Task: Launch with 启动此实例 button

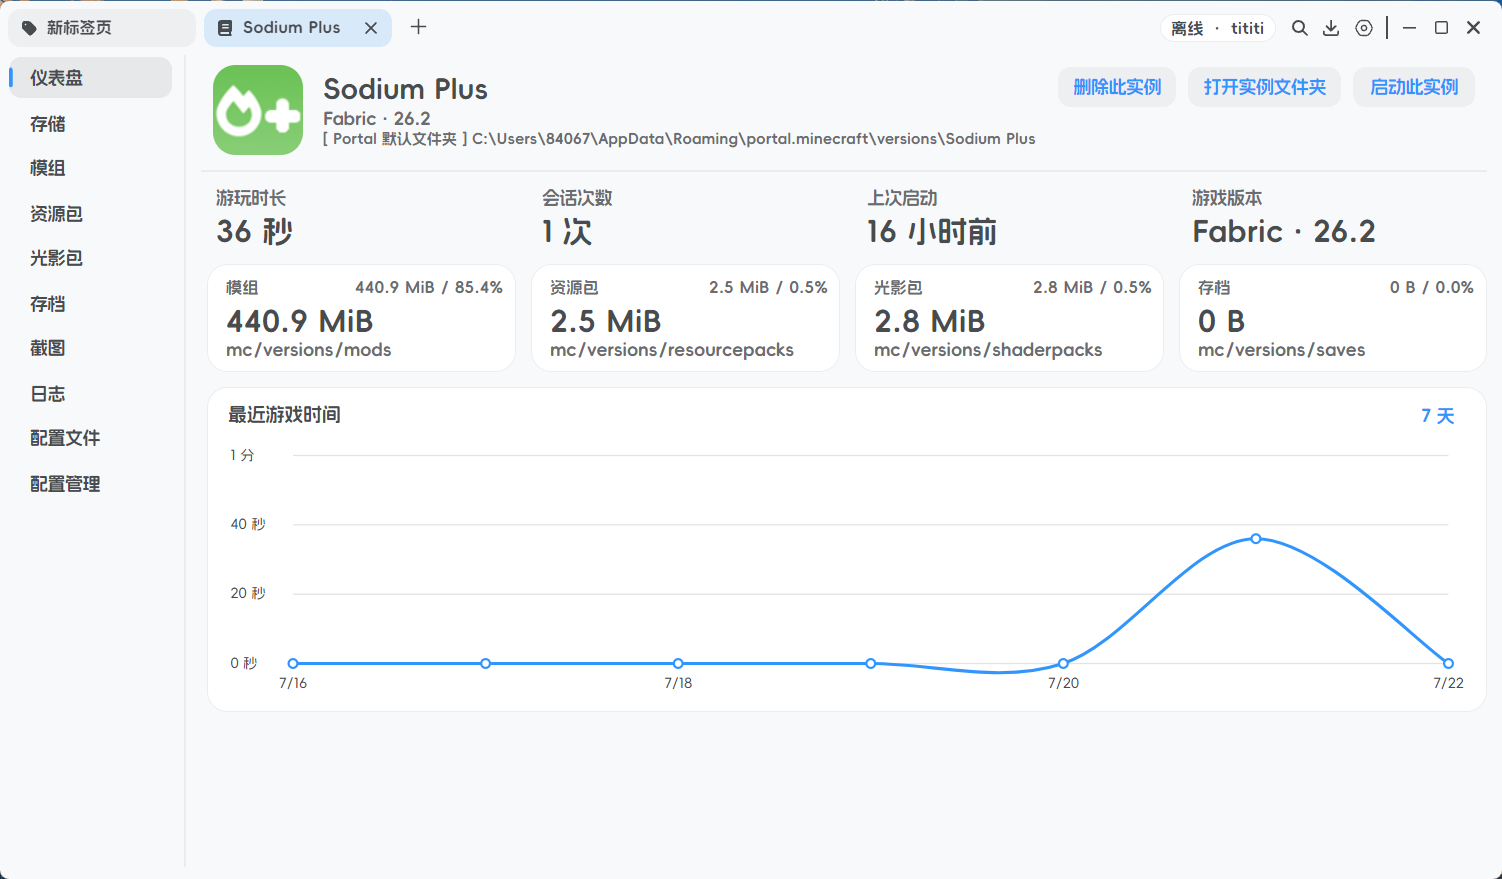Action: [1414, 87]
